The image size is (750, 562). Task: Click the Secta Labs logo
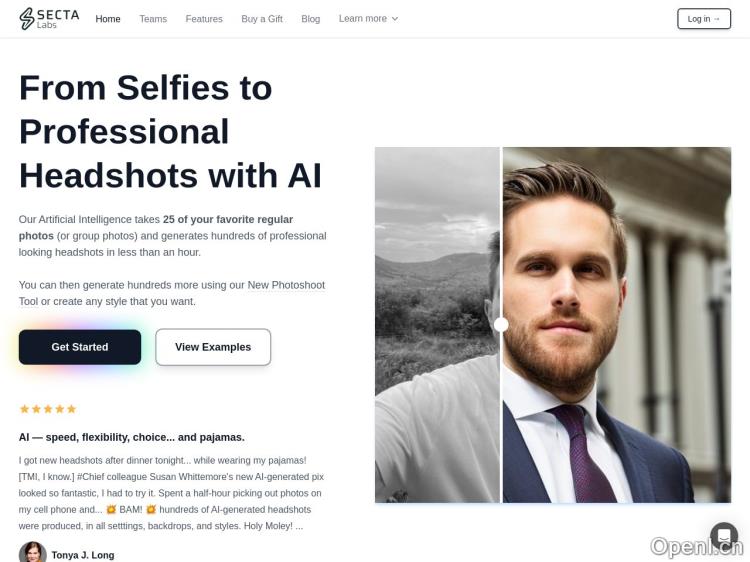point(49,19)
